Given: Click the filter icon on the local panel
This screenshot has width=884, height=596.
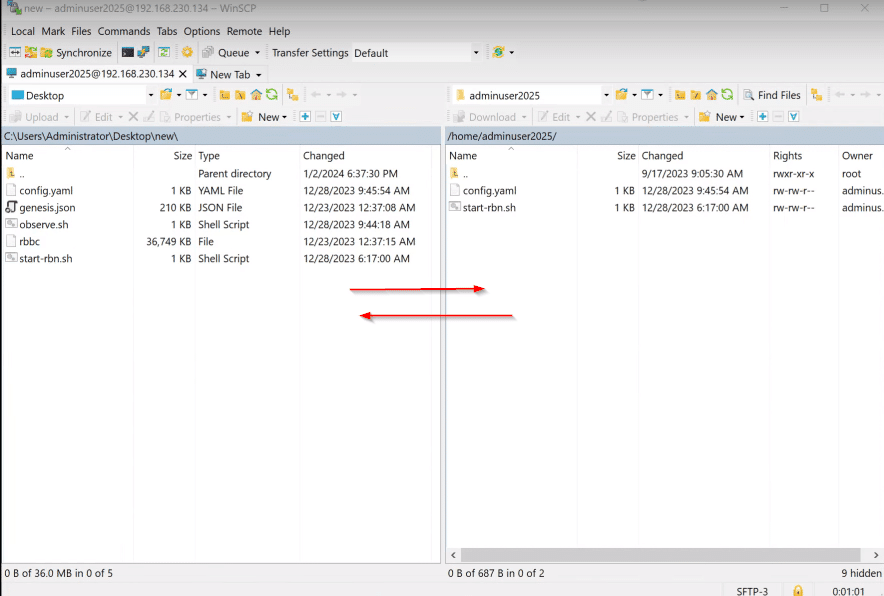Looking at the screenshot, I should point(193,94).
